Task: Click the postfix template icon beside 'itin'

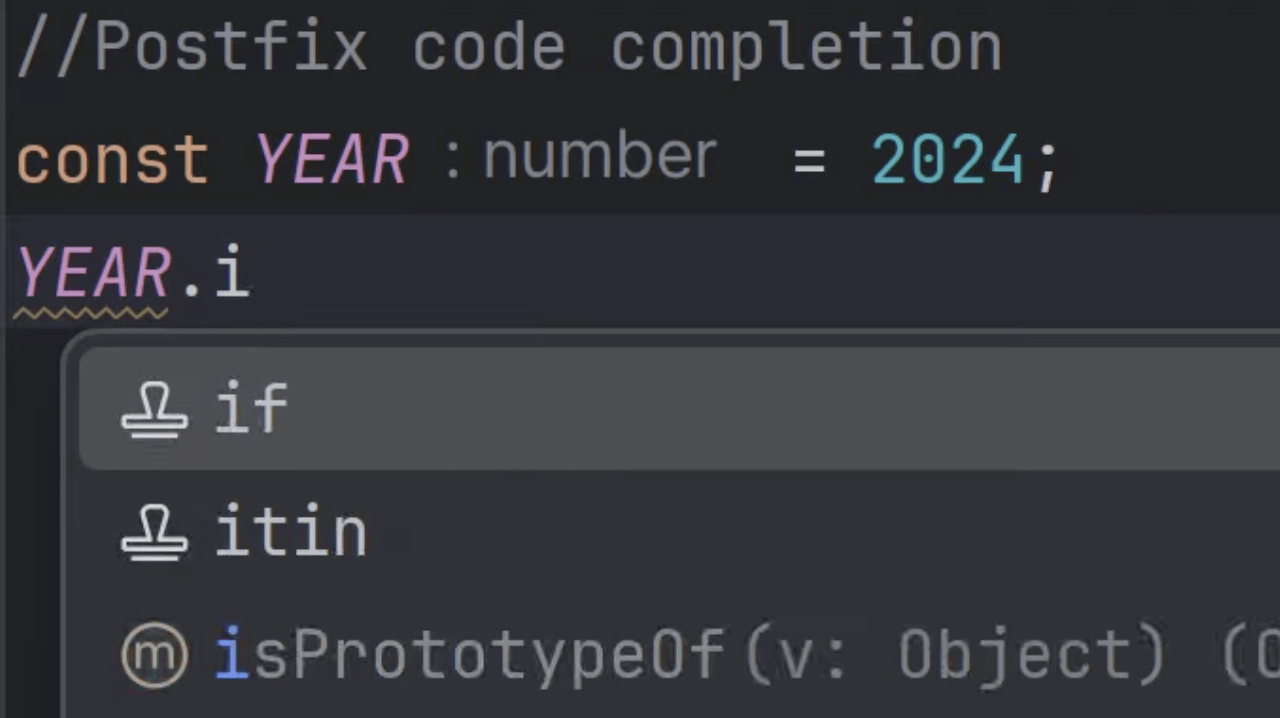Action: (154, 532)
